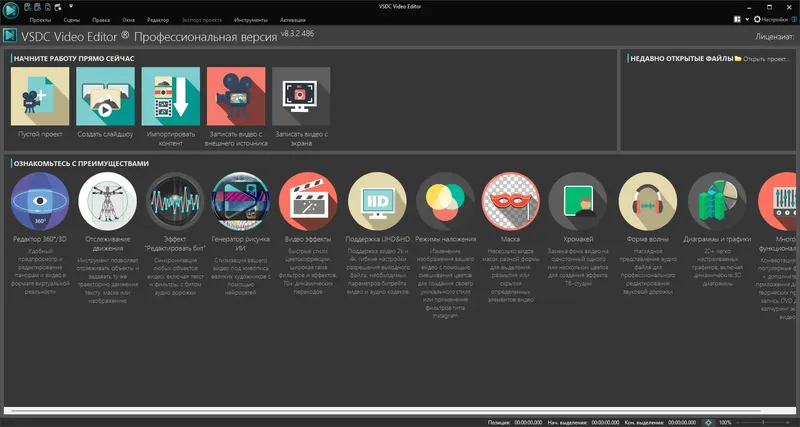Click the Поддержка UHD&HD monitor icon

click(x=377, y=201)
